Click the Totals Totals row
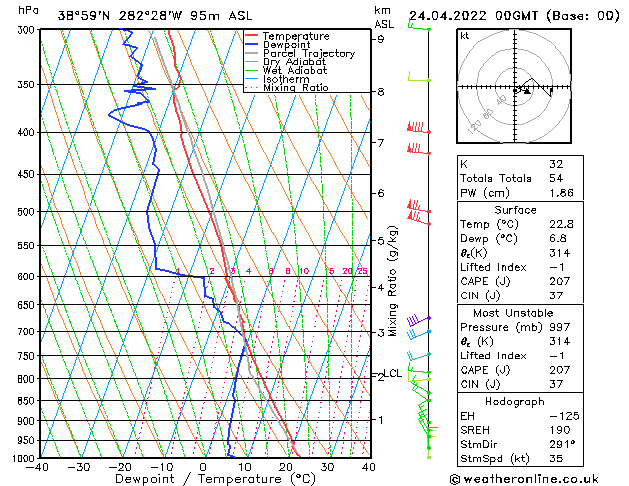Image resolution: width=629 pixels, height=486 pixels. [x=520, y=178]
